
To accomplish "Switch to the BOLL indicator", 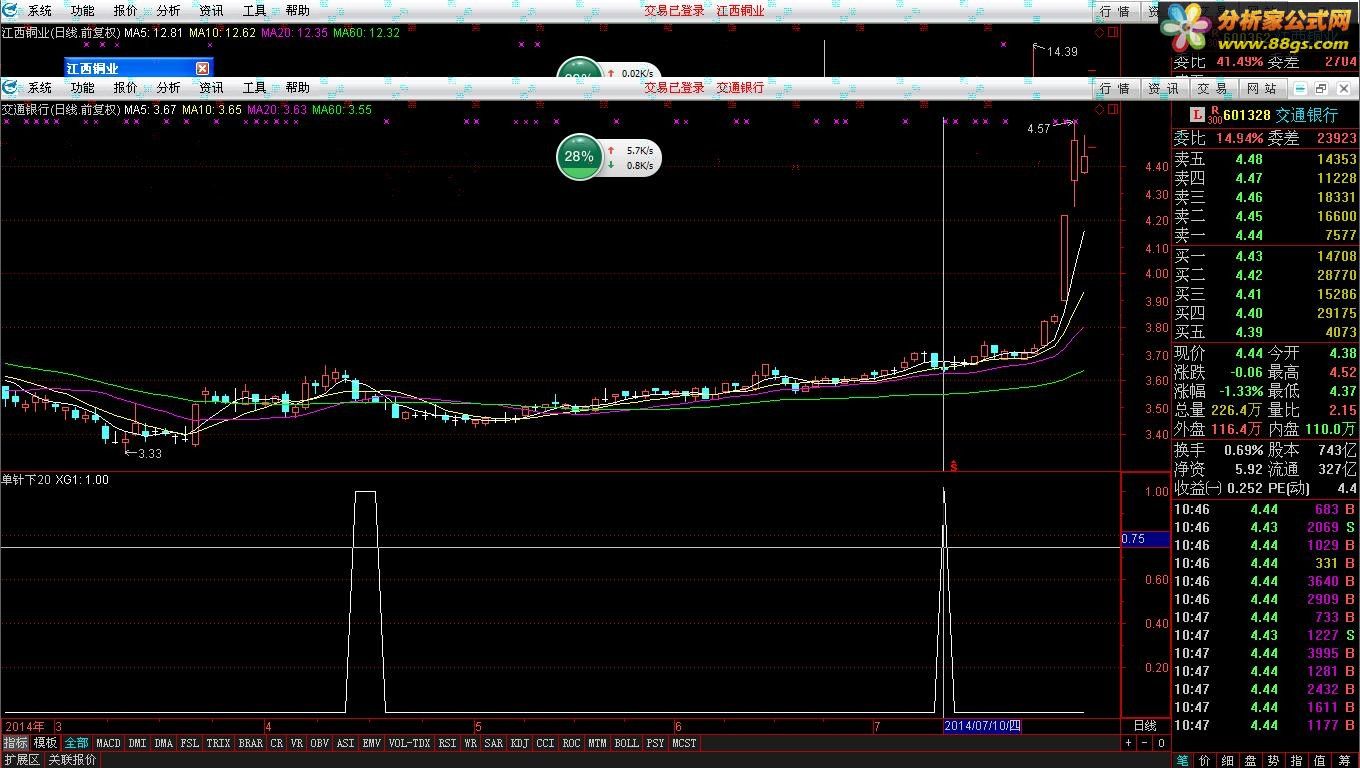I will click(626, 743).
